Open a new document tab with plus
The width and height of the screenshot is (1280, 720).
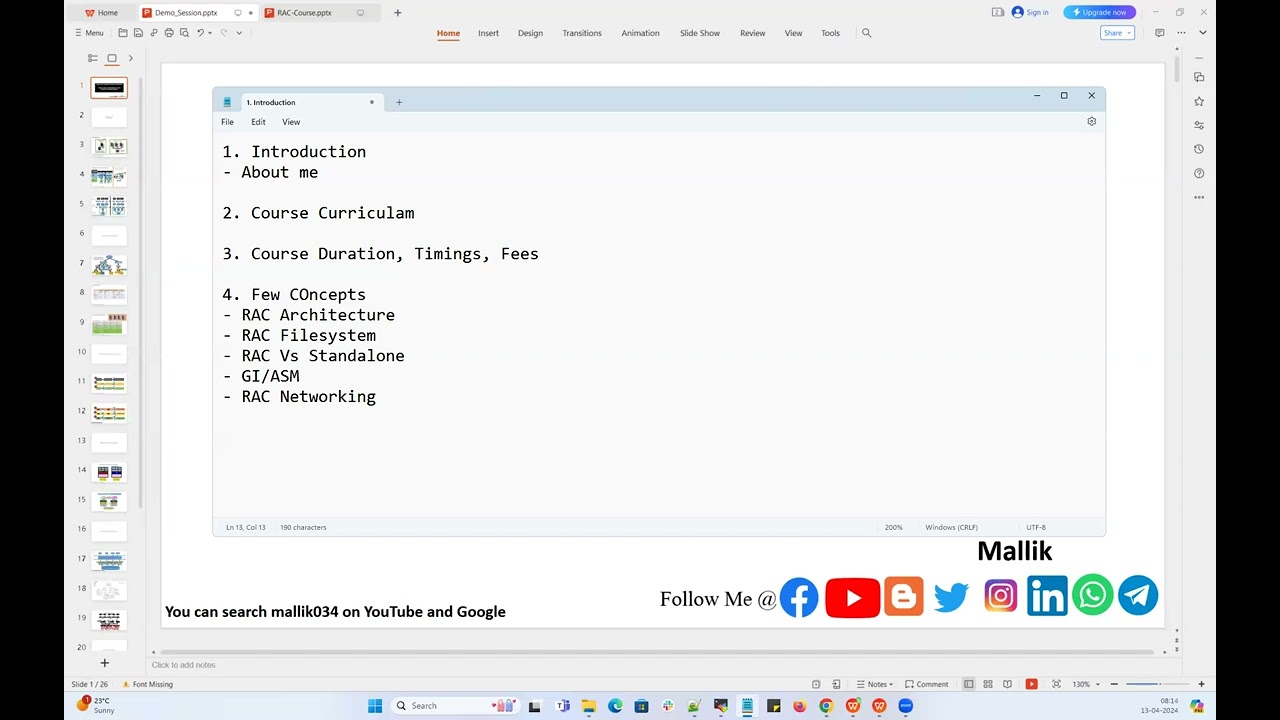(398, 13)
